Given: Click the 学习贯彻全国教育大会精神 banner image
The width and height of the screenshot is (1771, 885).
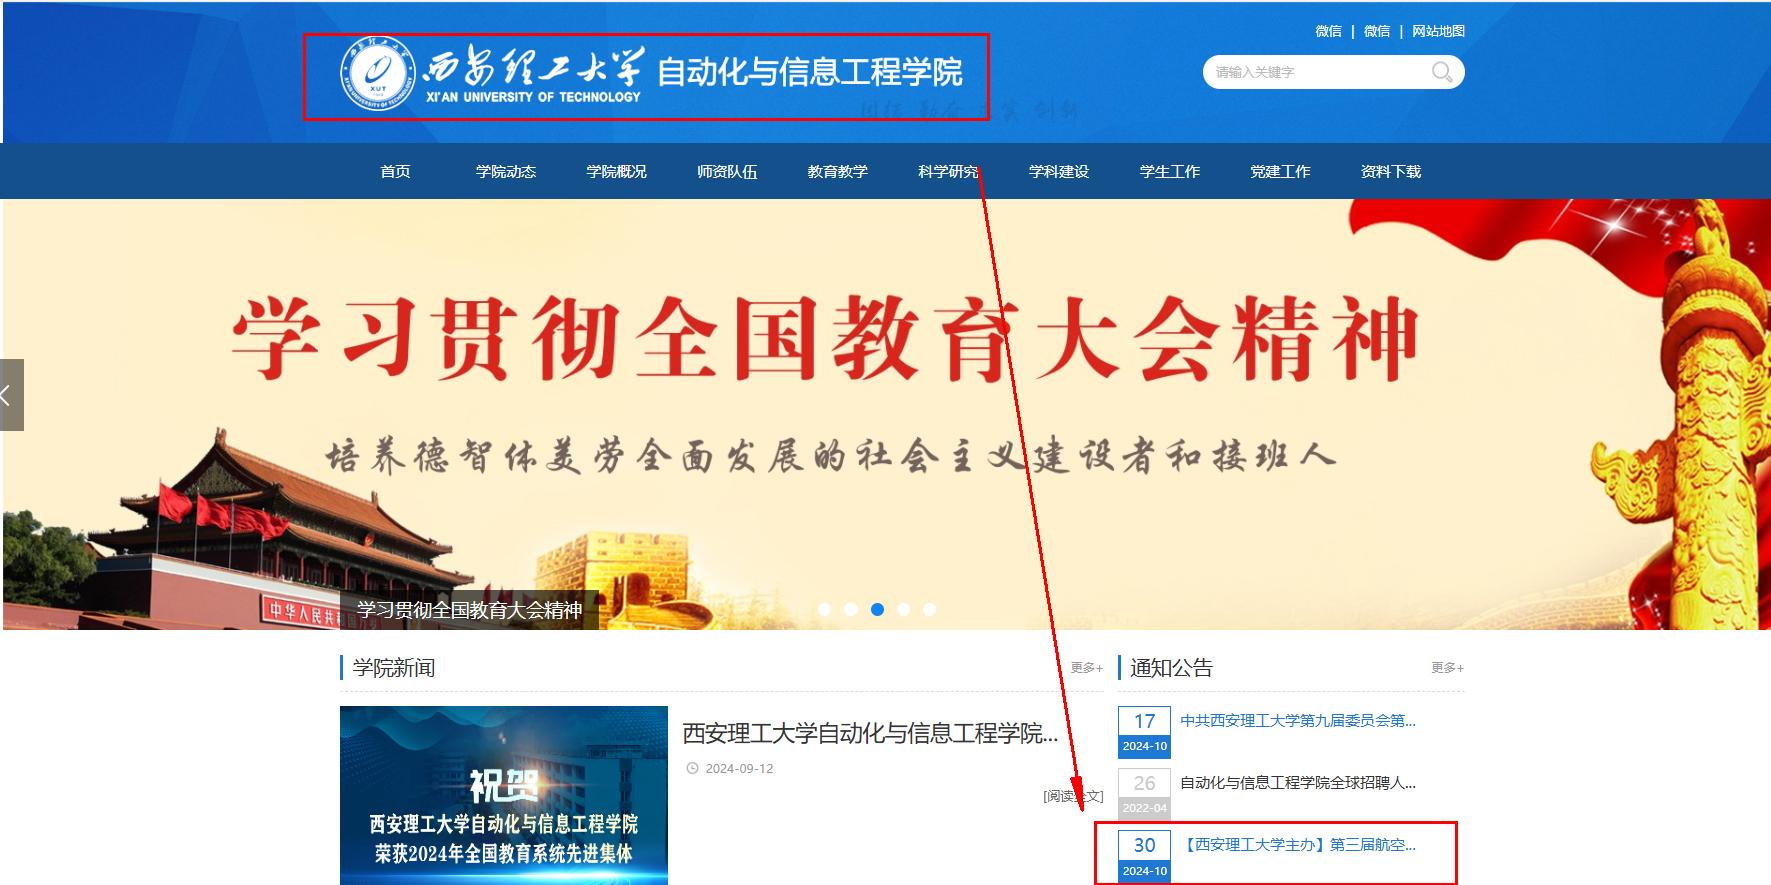Looking at the screenshot, I should [886, 414].
